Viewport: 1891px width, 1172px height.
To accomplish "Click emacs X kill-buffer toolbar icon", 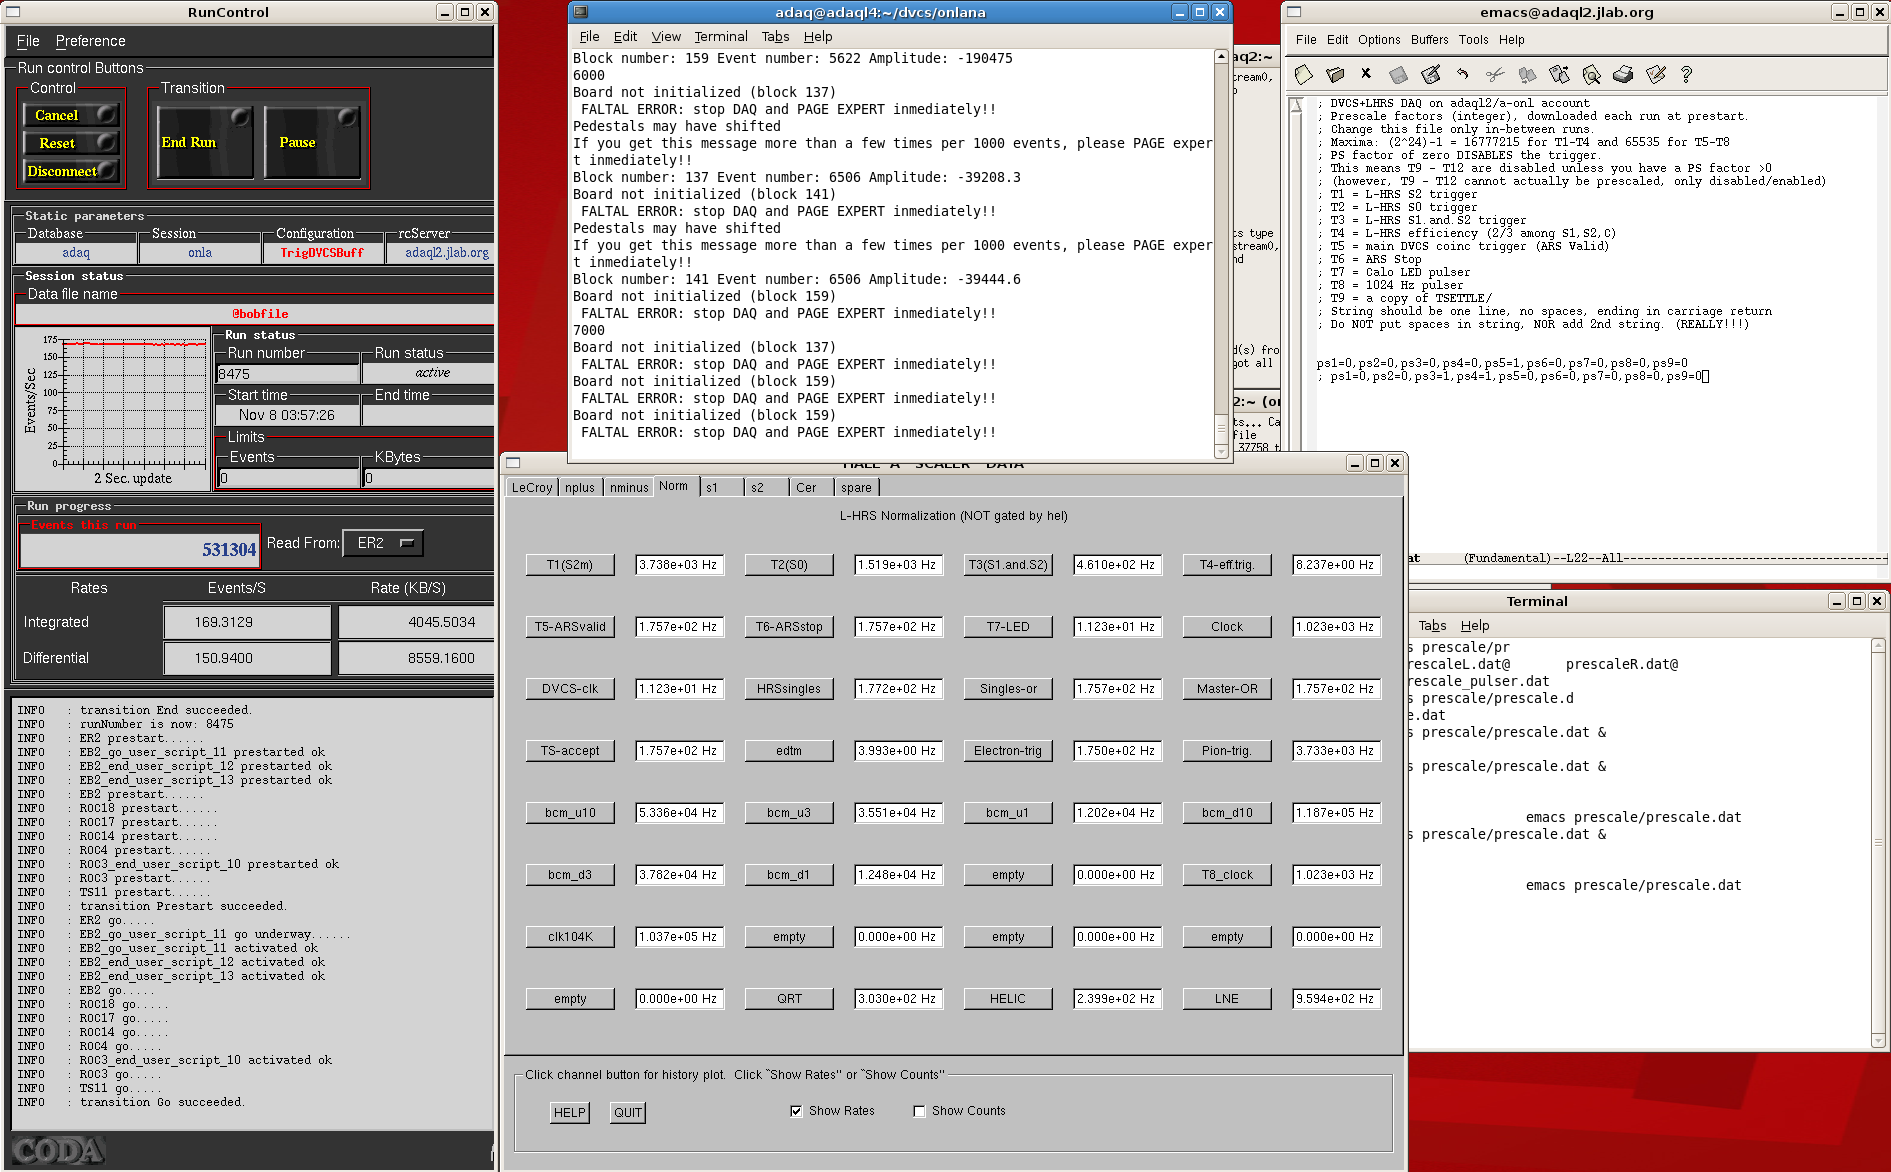I will point(1366,74).
